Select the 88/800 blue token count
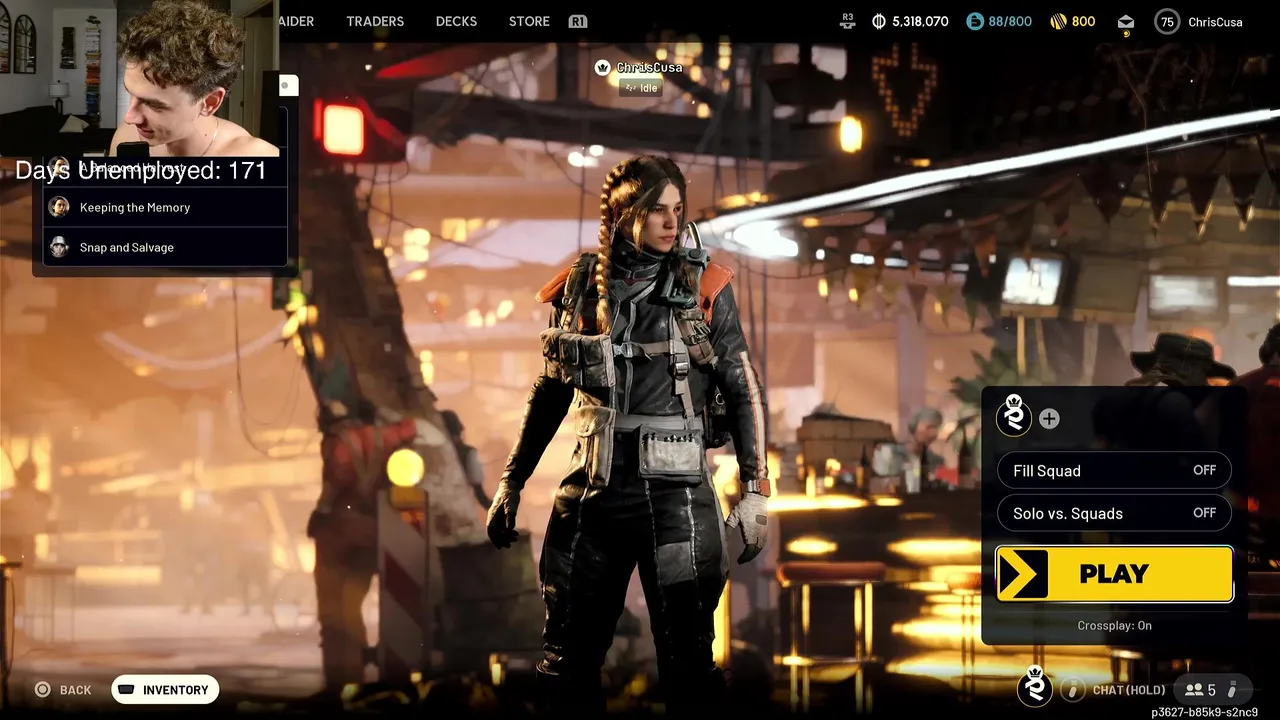The width and height of the screenshot is (1280, 720). click(x=1010, y=21)
